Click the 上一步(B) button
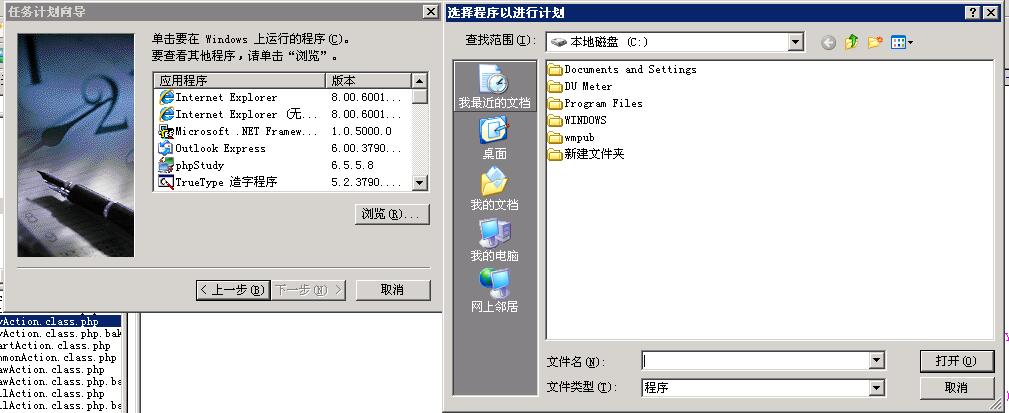 [x=232, y=290]
